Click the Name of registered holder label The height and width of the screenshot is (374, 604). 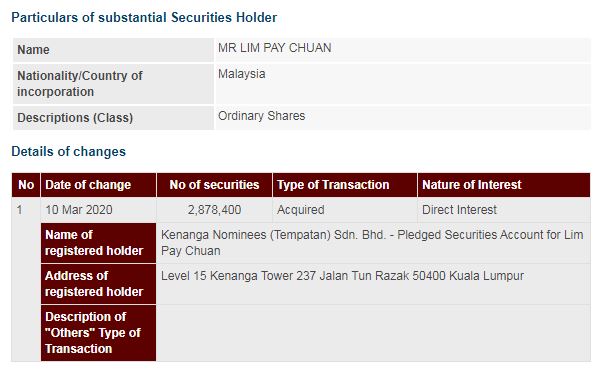(x=99, y=243)
